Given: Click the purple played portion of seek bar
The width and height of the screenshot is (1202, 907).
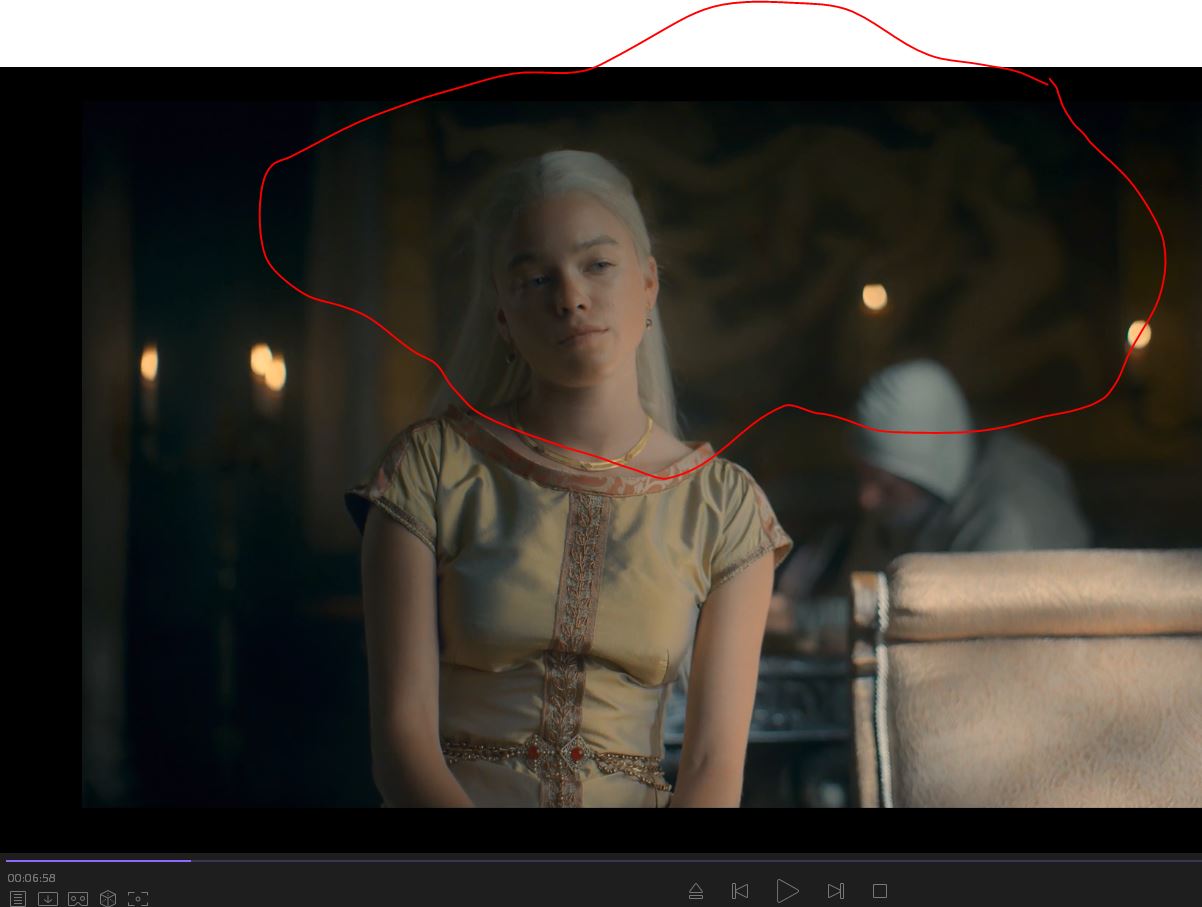Looking at the screenshot, I should click(98, 860).
